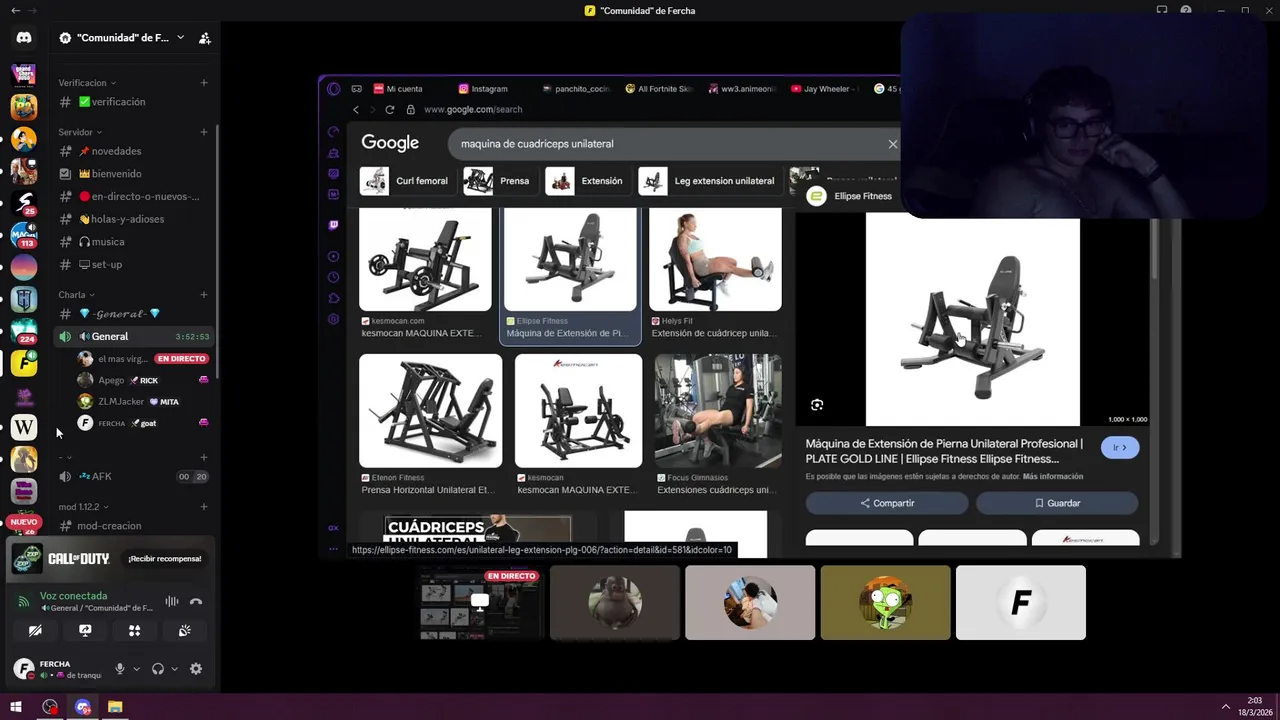Screen dimensions: 1280x720
Task: Open Discord home direct messages icon
Action: click(x=24, y=38)
